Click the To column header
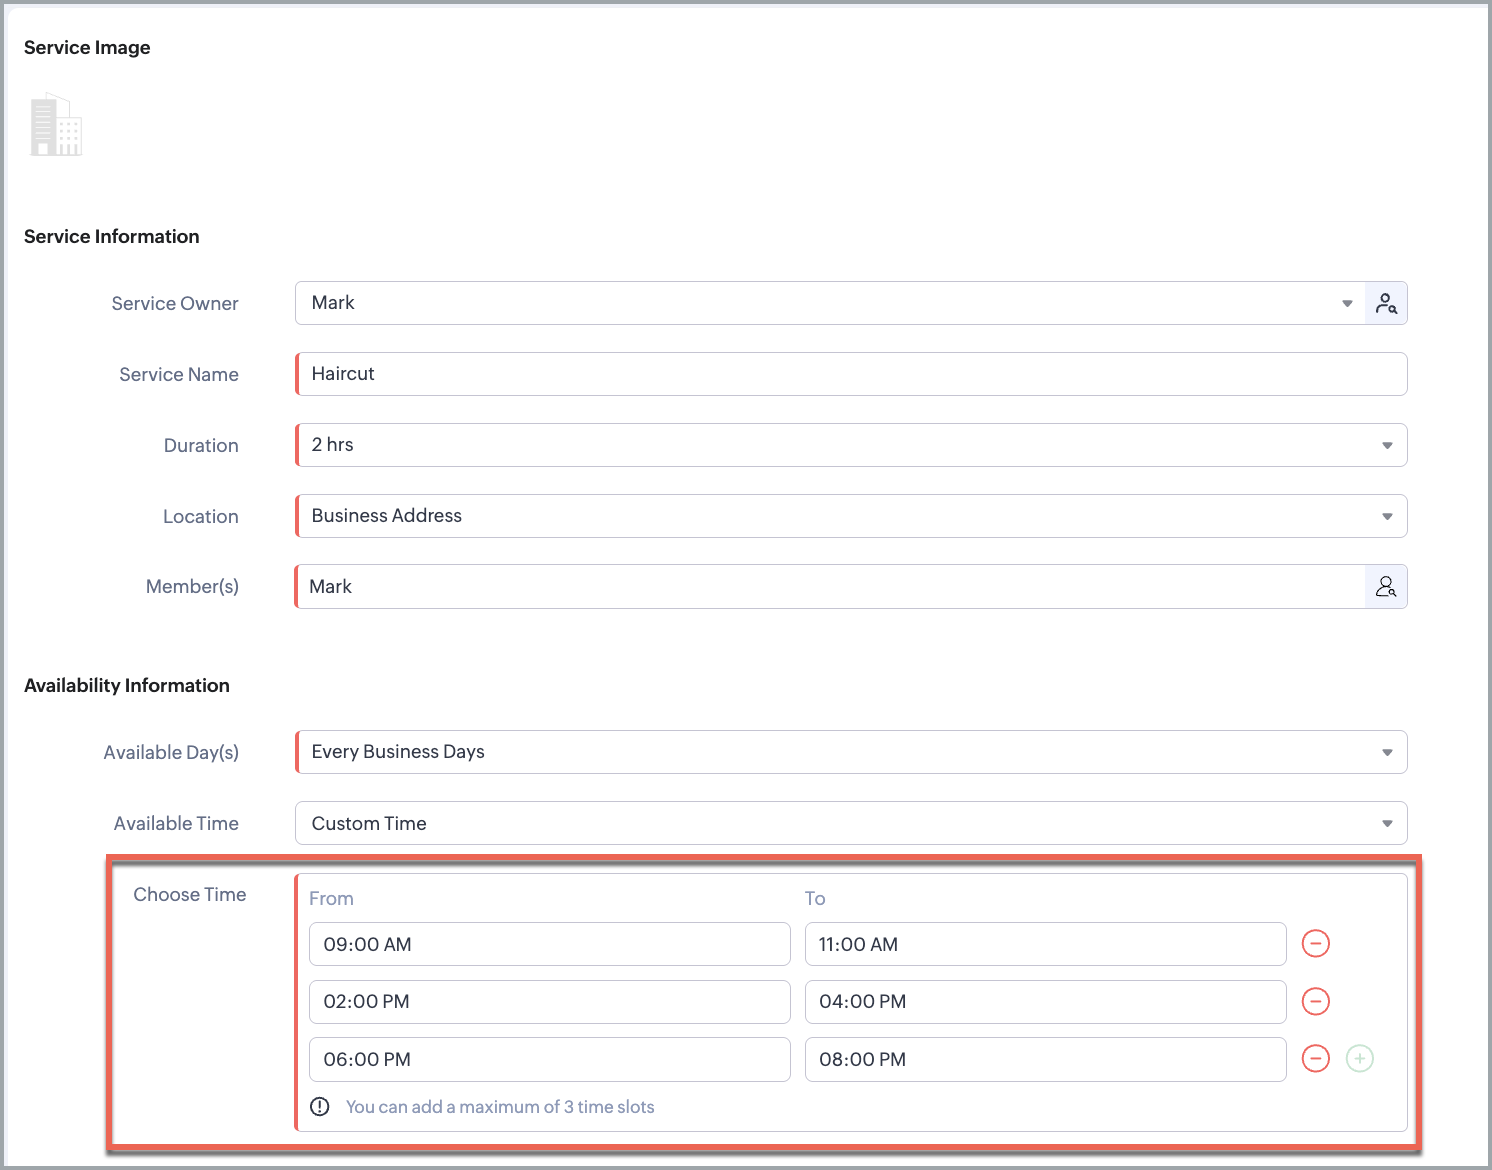The height and width of the screenshot is (1170, 1492). [815, 898]
